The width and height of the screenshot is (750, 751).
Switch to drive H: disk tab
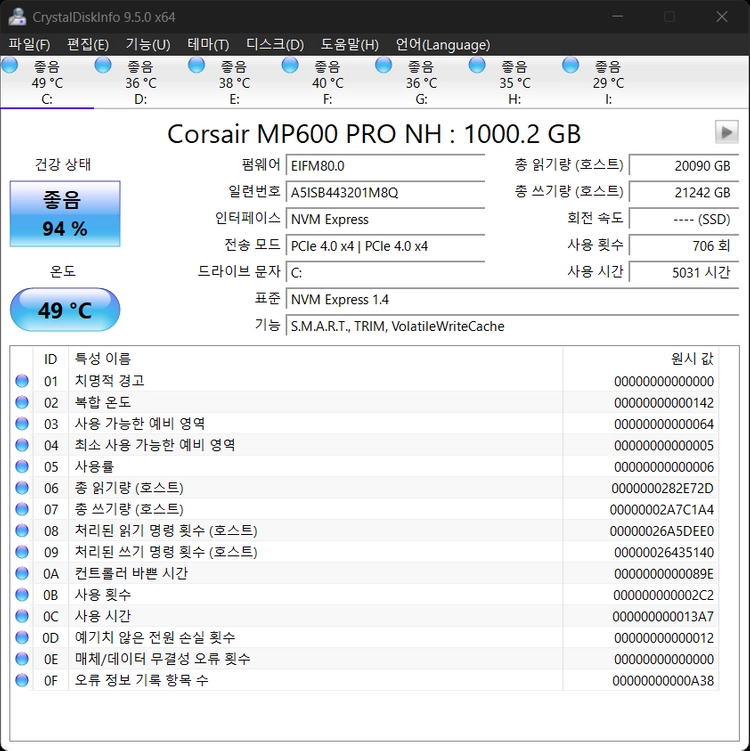pyautogui.click(x=514, y=82)
